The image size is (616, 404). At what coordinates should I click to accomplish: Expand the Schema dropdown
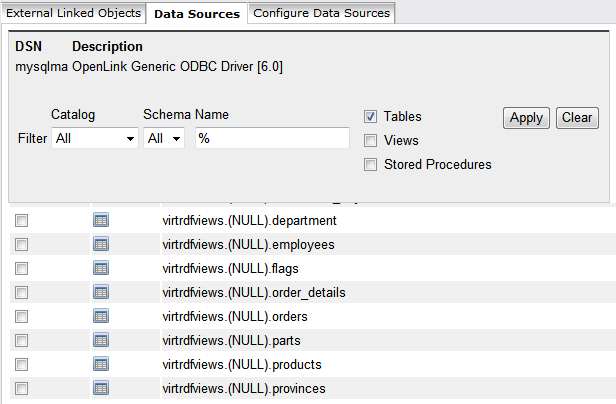[x=164, y=139]
